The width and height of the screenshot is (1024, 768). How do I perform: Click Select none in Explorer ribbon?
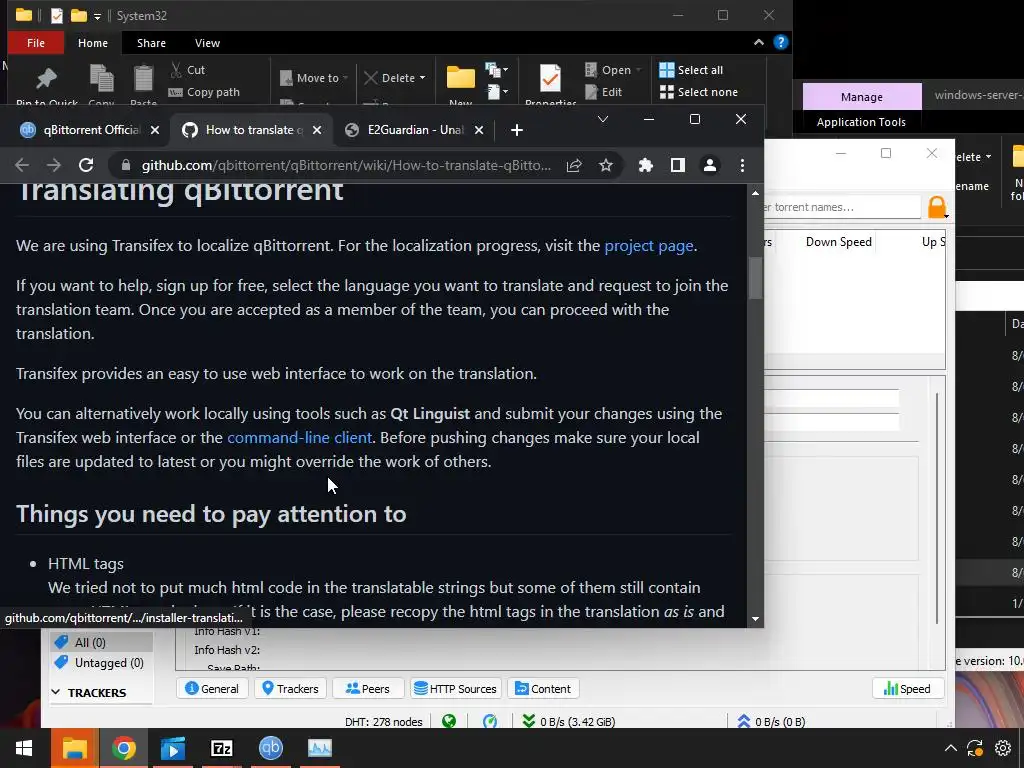point(699,92)
